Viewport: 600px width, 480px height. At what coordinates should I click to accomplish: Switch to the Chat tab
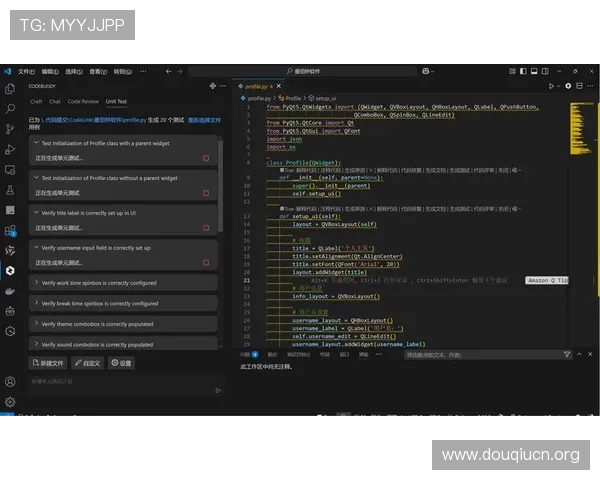coord(55,101)
